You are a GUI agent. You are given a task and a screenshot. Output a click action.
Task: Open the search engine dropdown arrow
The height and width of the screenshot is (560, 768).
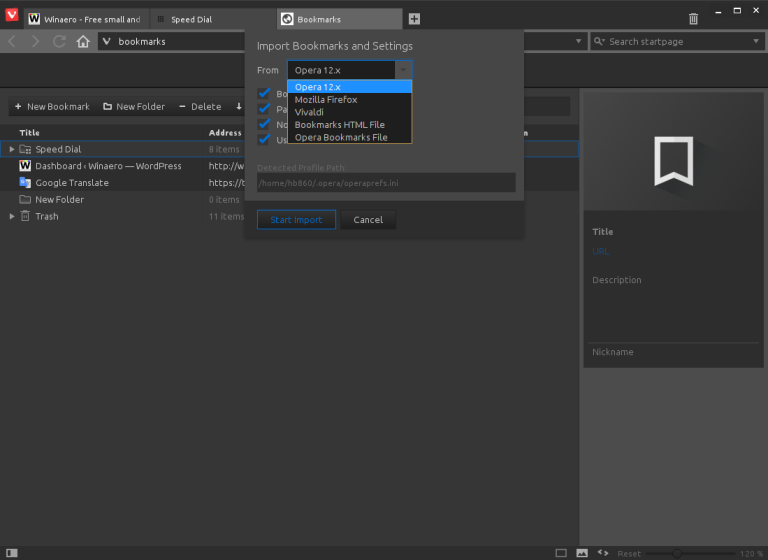756,42
